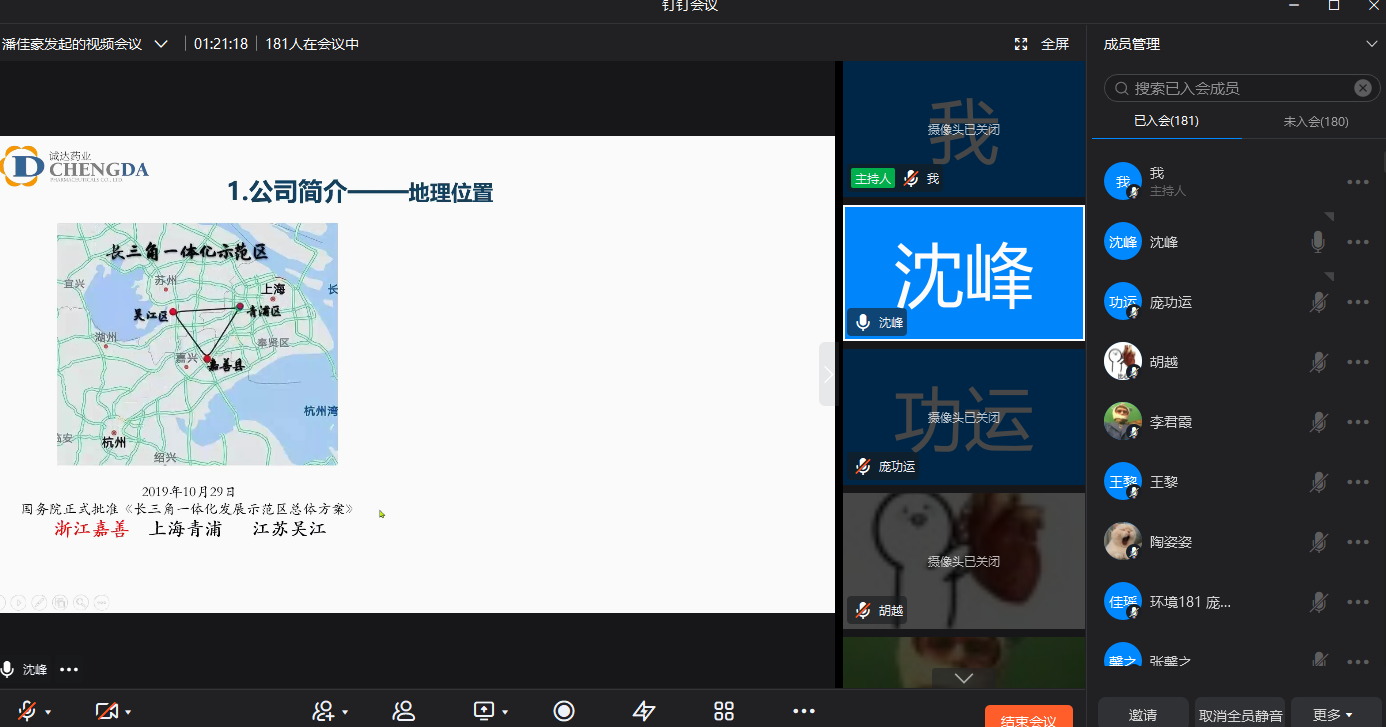The width and height of the screenshot is (1386, 727).
Task: Click the lightning bolt icon in toolbar
Action: (x=644, y=711)
